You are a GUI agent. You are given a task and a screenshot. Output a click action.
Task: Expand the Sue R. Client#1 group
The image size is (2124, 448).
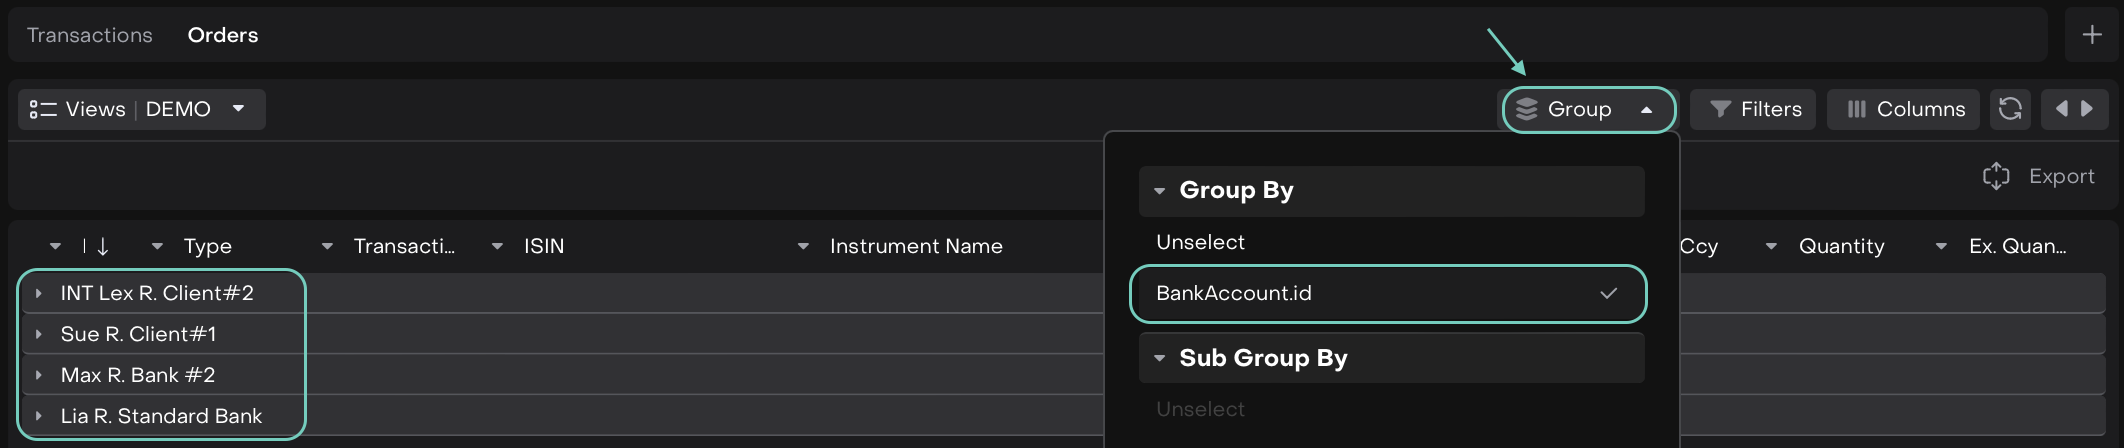coord(39,334)
